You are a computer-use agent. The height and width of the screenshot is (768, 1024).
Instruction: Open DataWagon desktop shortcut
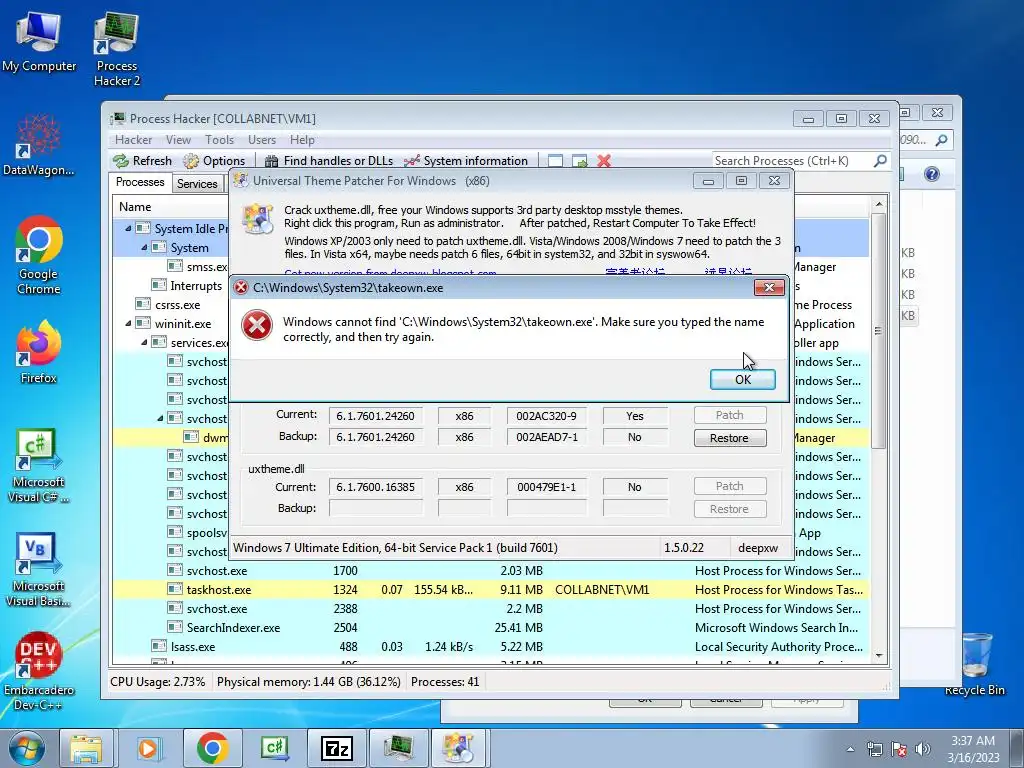tap(39, 145)
